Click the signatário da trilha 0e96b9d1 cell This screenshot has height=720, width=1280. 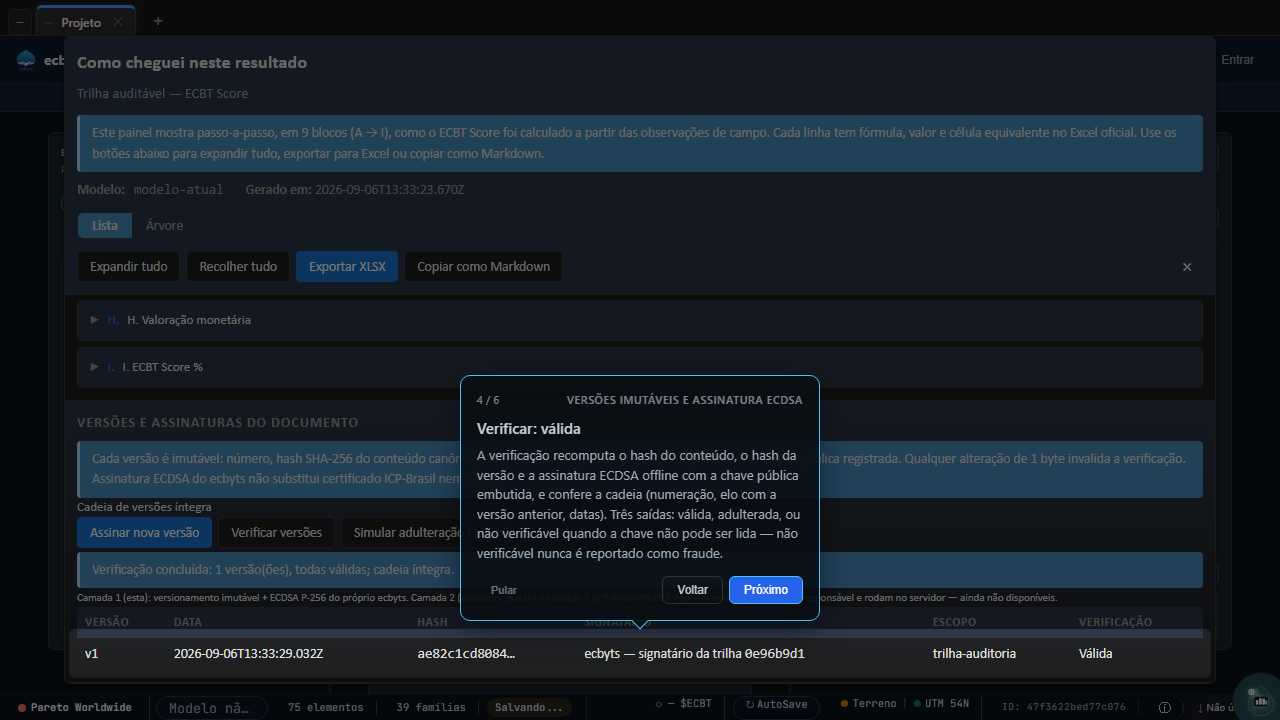(x=694, y=654)
